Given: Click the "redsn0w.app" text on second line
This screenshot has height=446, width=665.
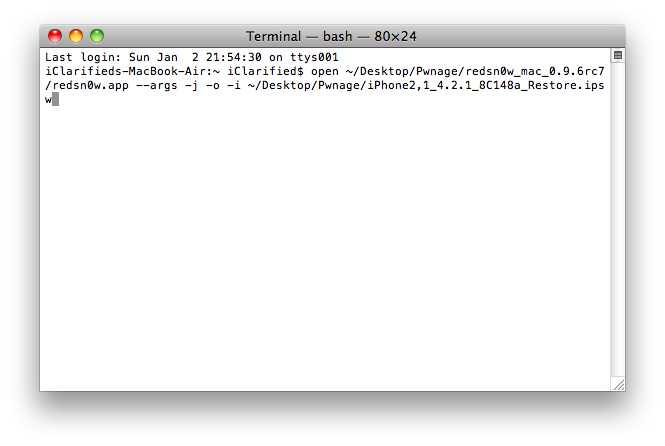Looking at the screenshot, I should coord(89,86).
